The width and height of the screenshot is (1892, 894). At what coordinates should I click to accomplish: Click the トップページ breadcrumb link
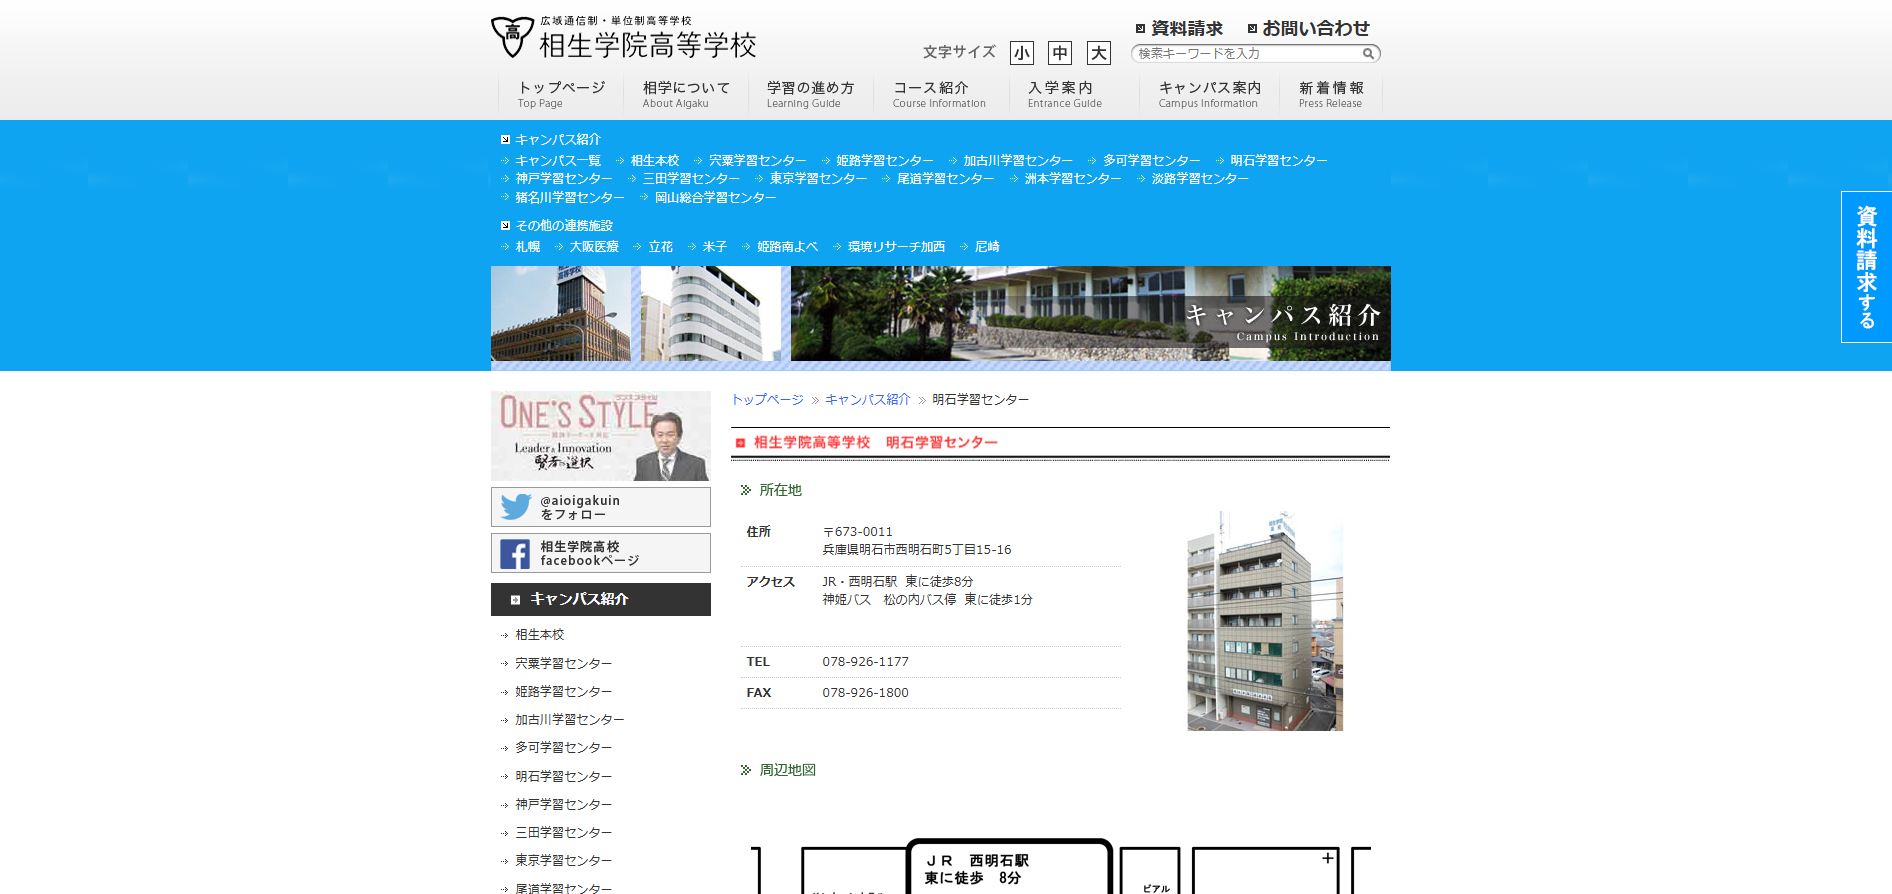767,400
